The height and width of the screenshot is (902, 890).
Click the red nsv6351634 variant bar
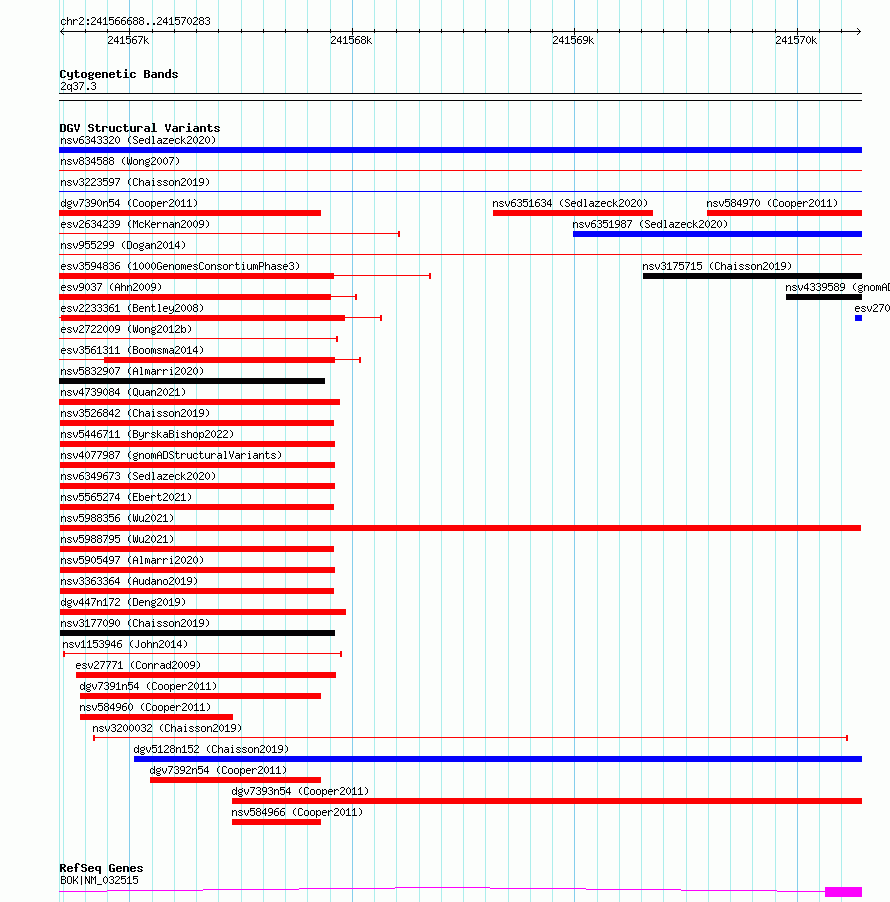[x=572, y=213]
